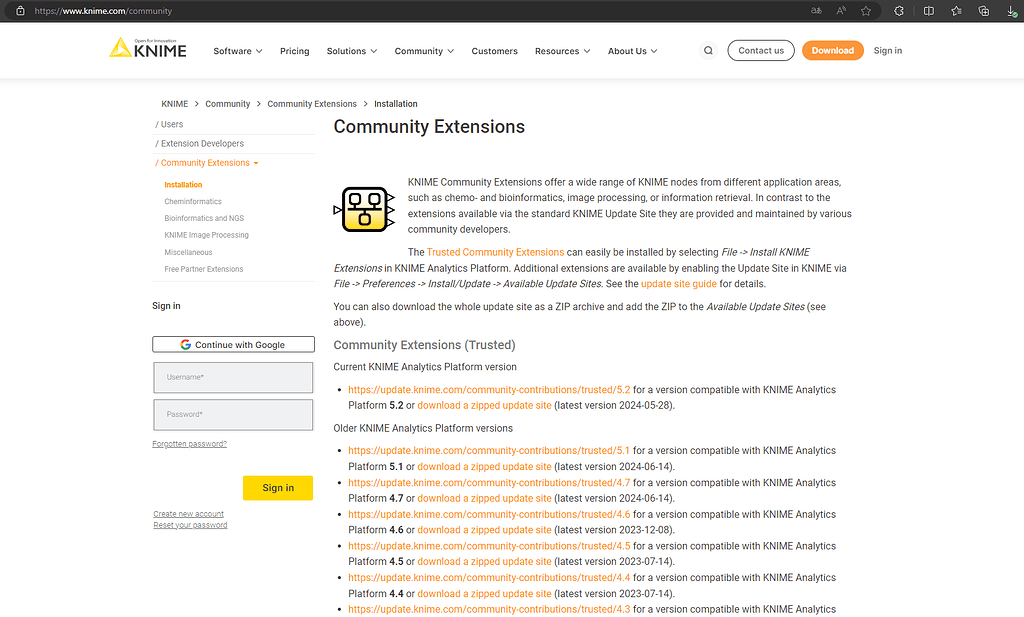Focus the Username input field
This screenshot has height=617, width=1024.
coord(233,377)
